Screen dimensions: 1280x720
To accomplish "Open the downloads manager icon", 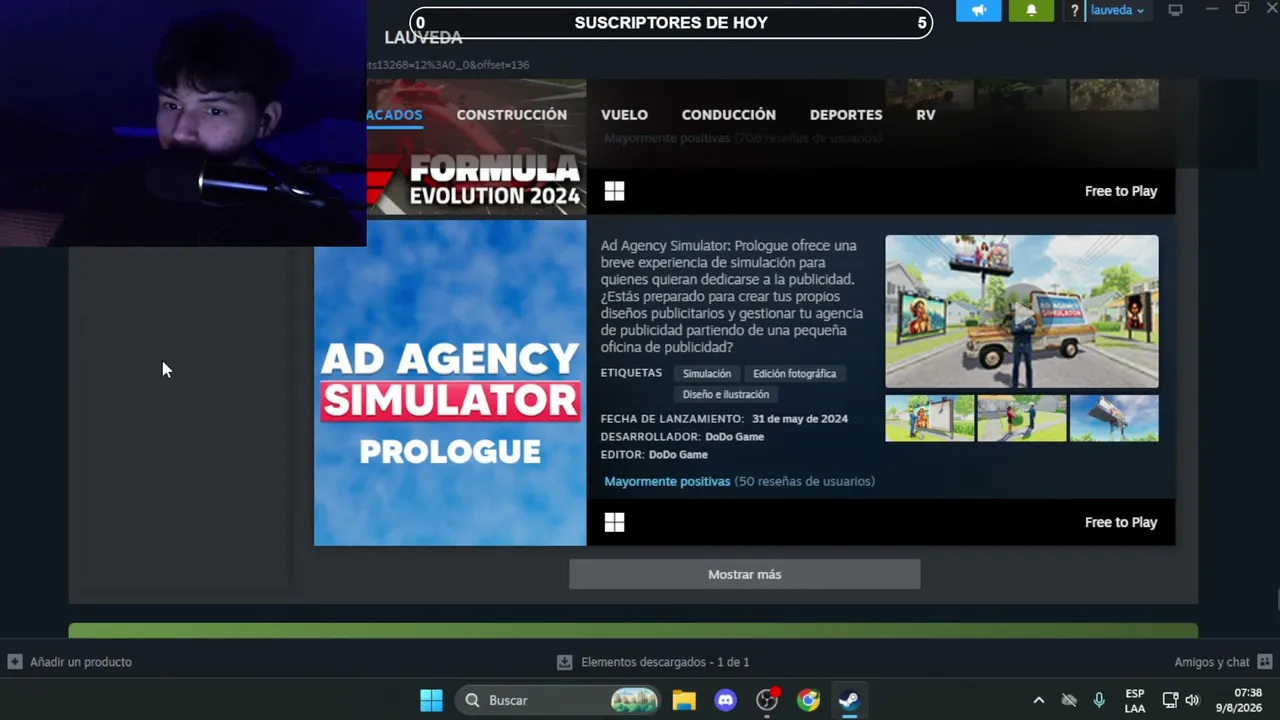I will coord(564,662).
